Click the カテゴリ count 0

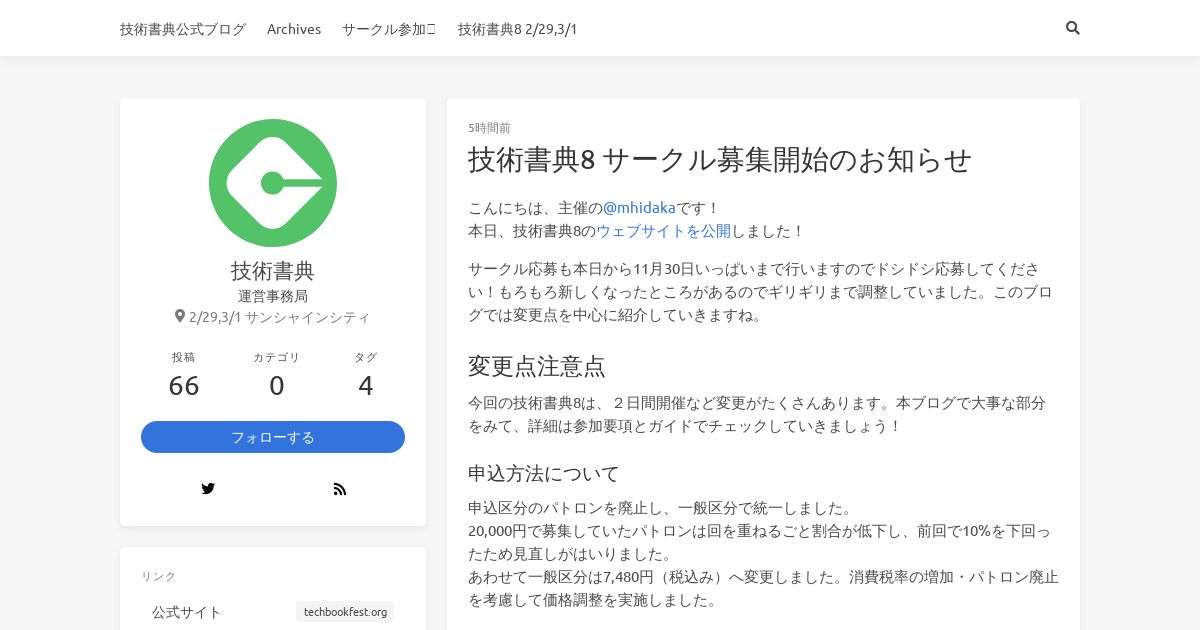coord(277,386)
